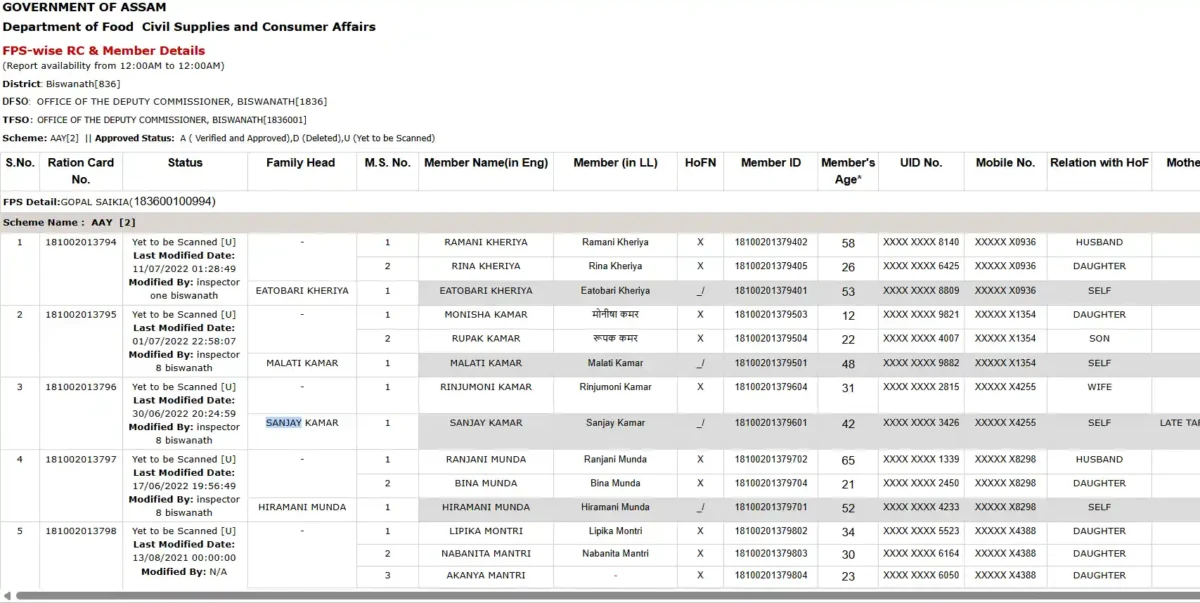Select family head HIRAMANI MUNDA

(x=302, y=507)
